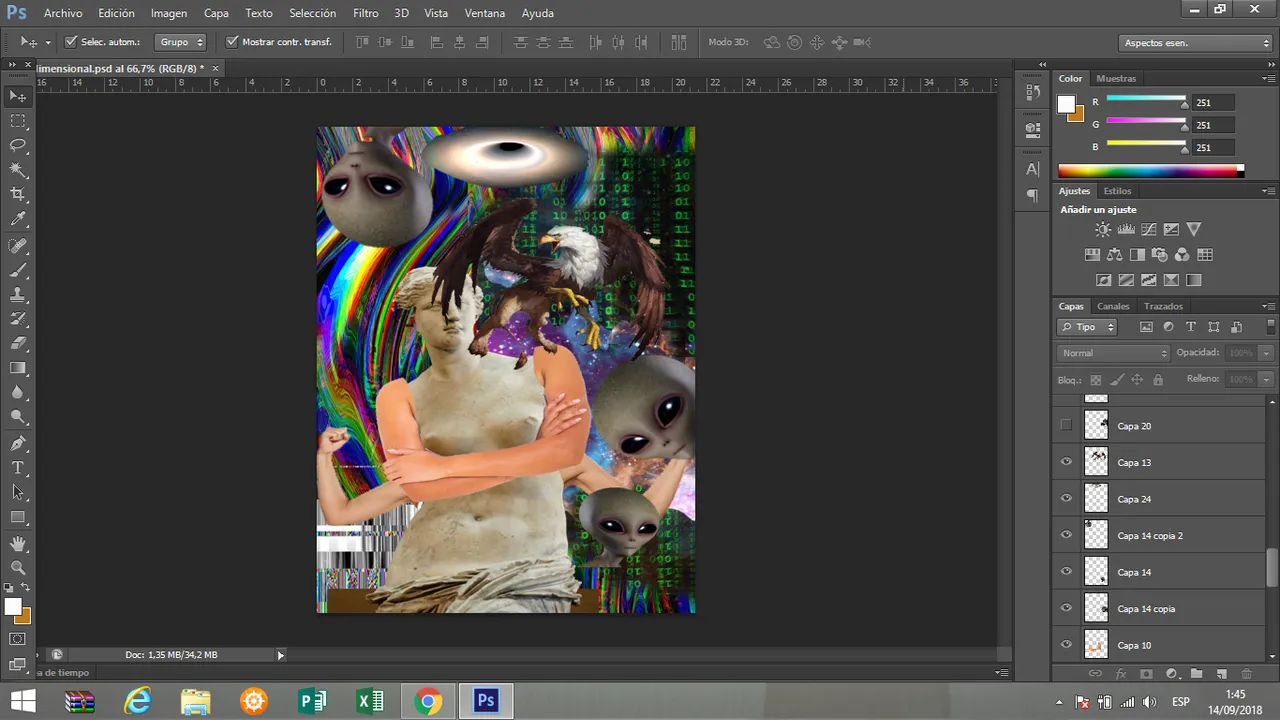The image size is (1280, 720).
Task: Switch to the Muestras tab
Action: click(x=1116, y=78)
